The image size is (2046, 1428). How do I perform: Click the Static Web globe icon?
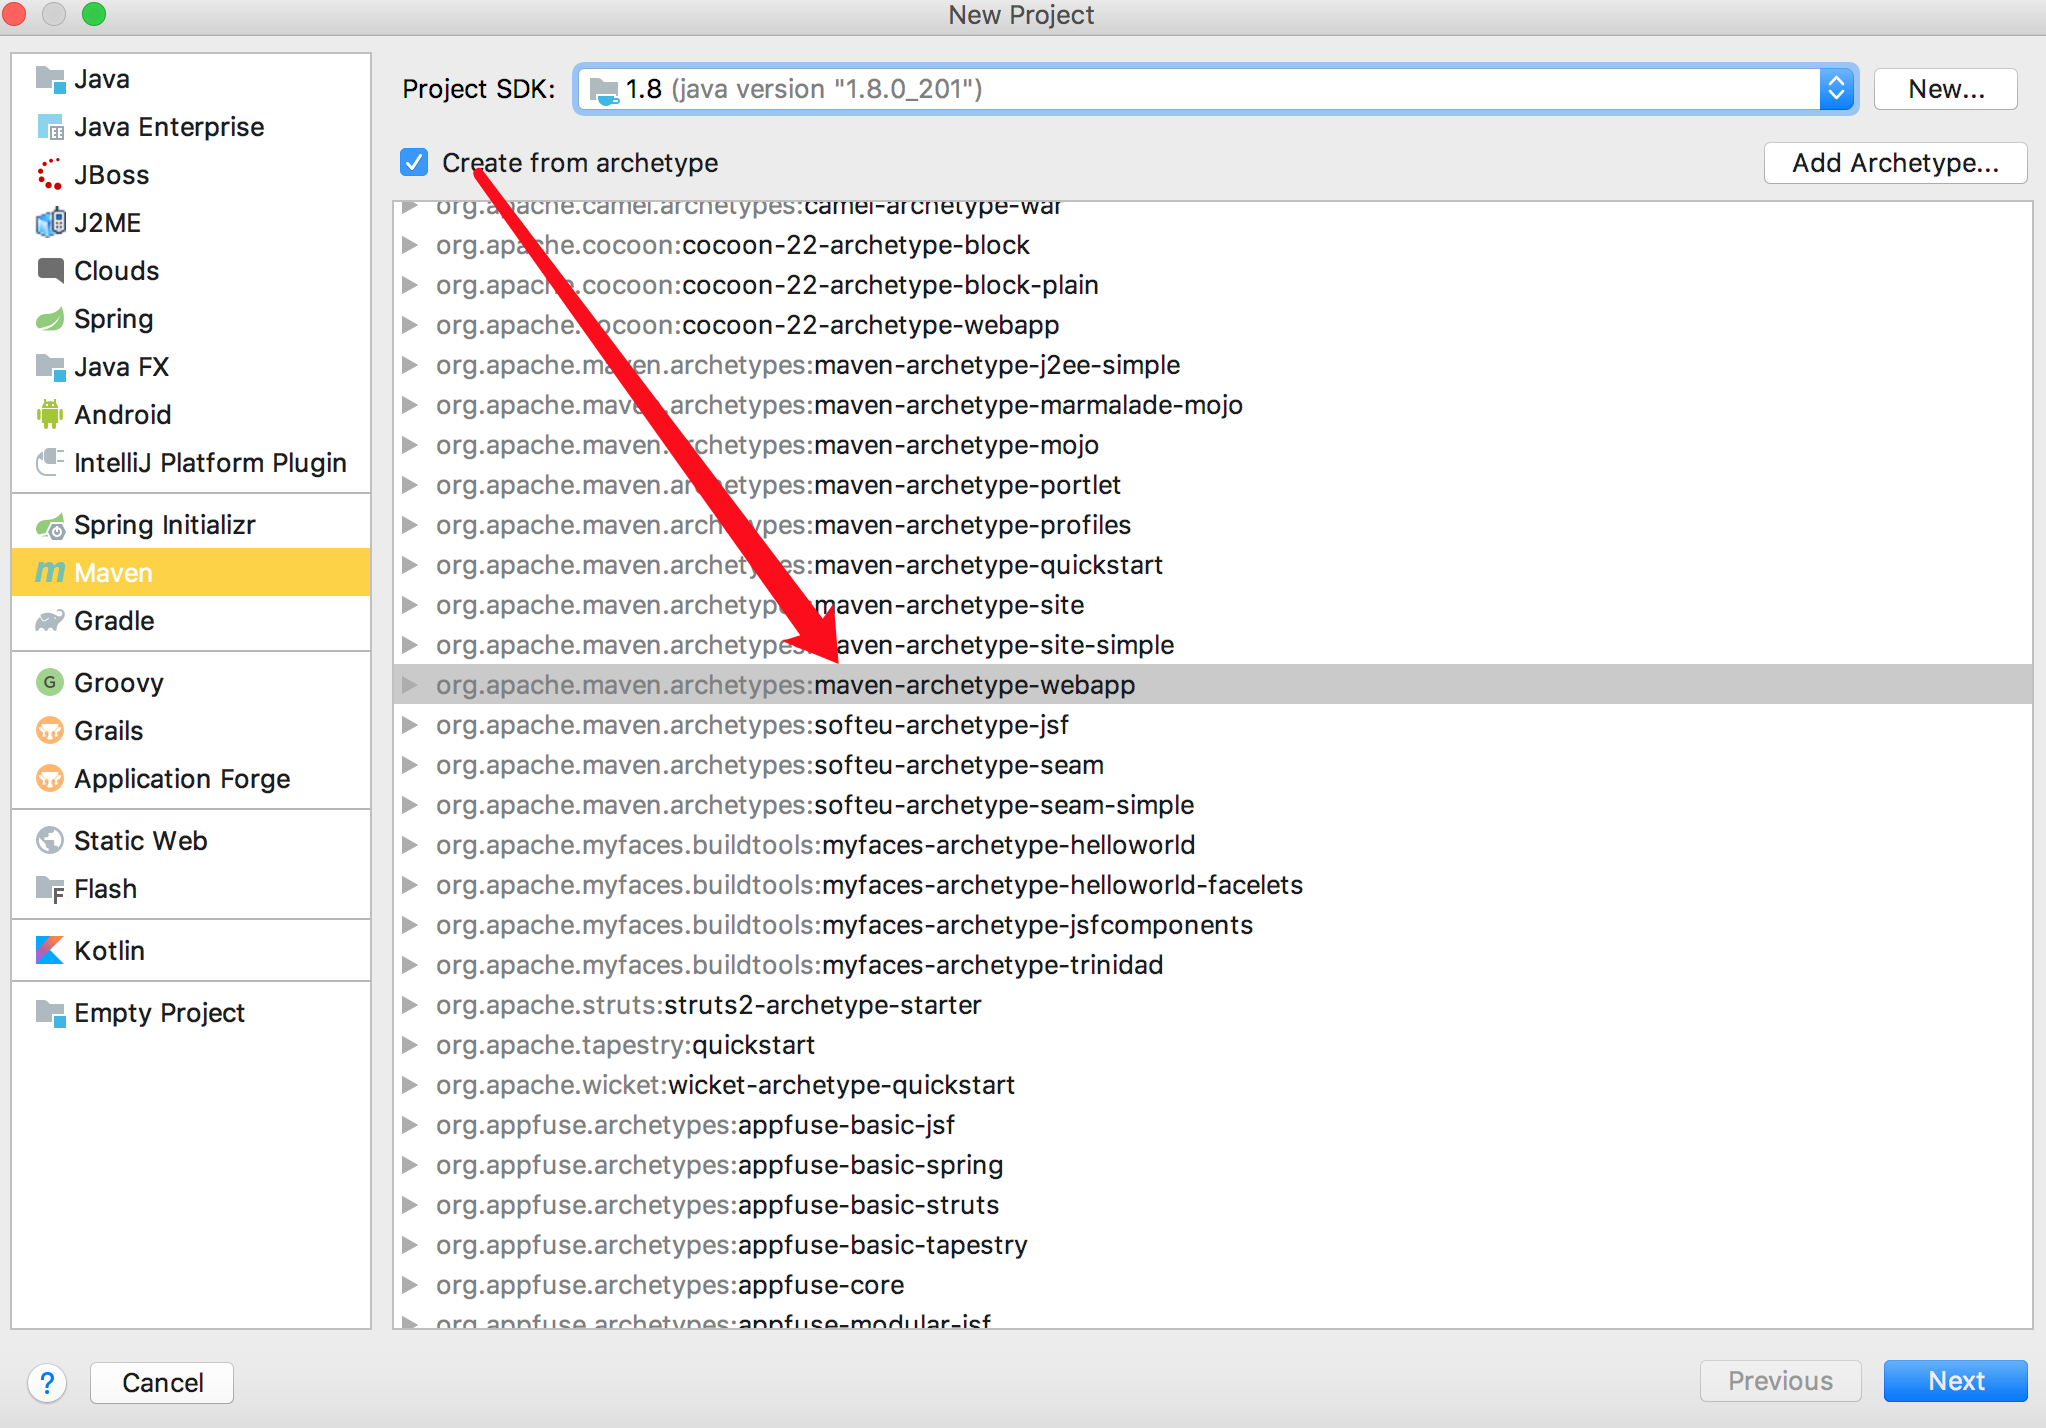click(50, 840)
